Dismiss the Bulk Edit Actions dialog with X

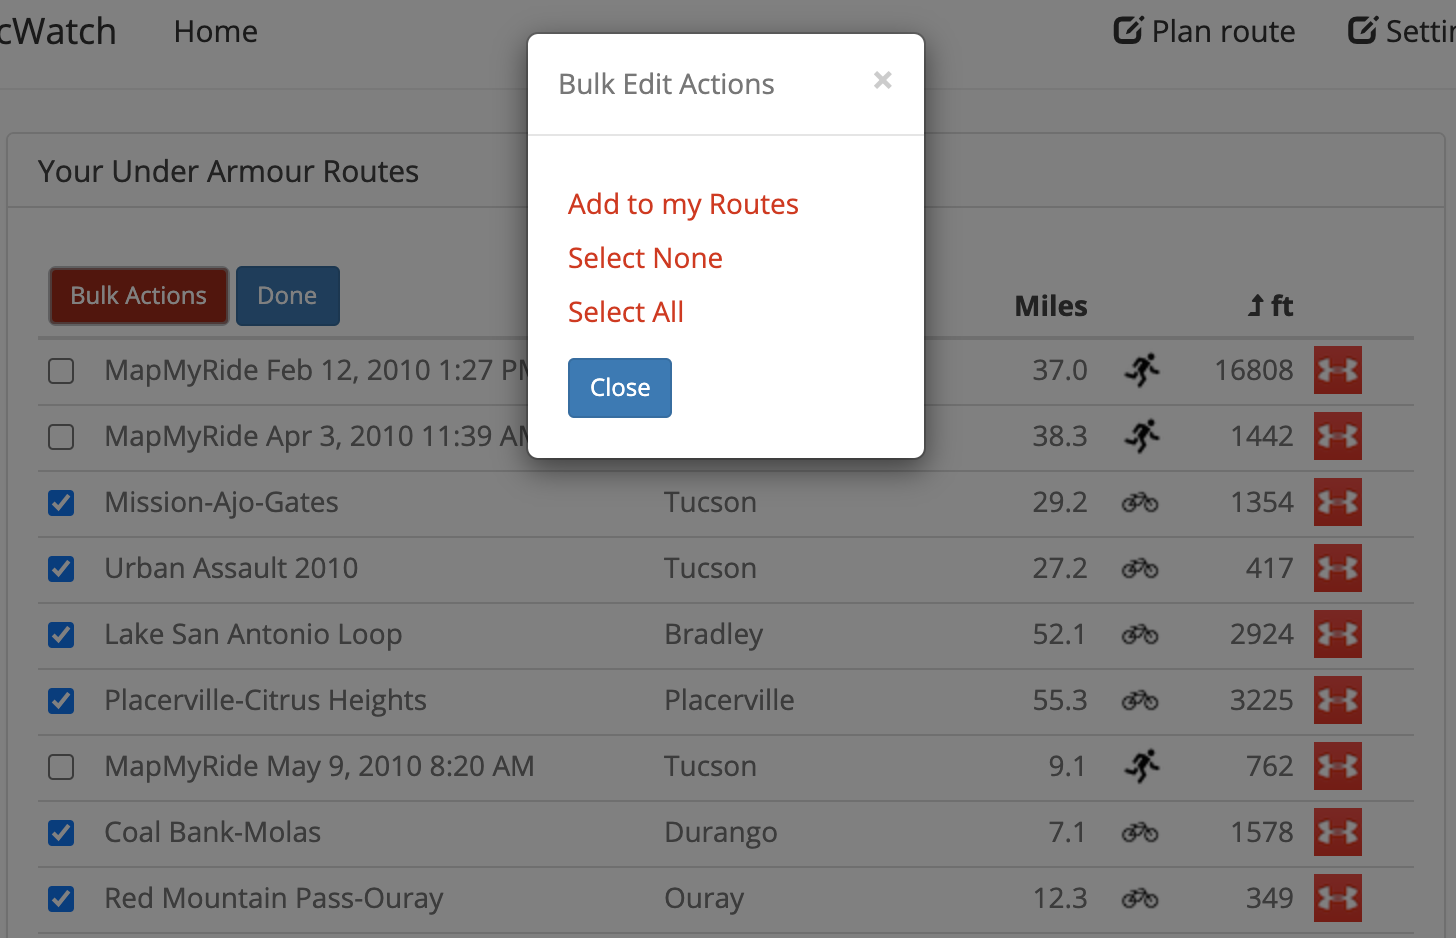[882, 80]
